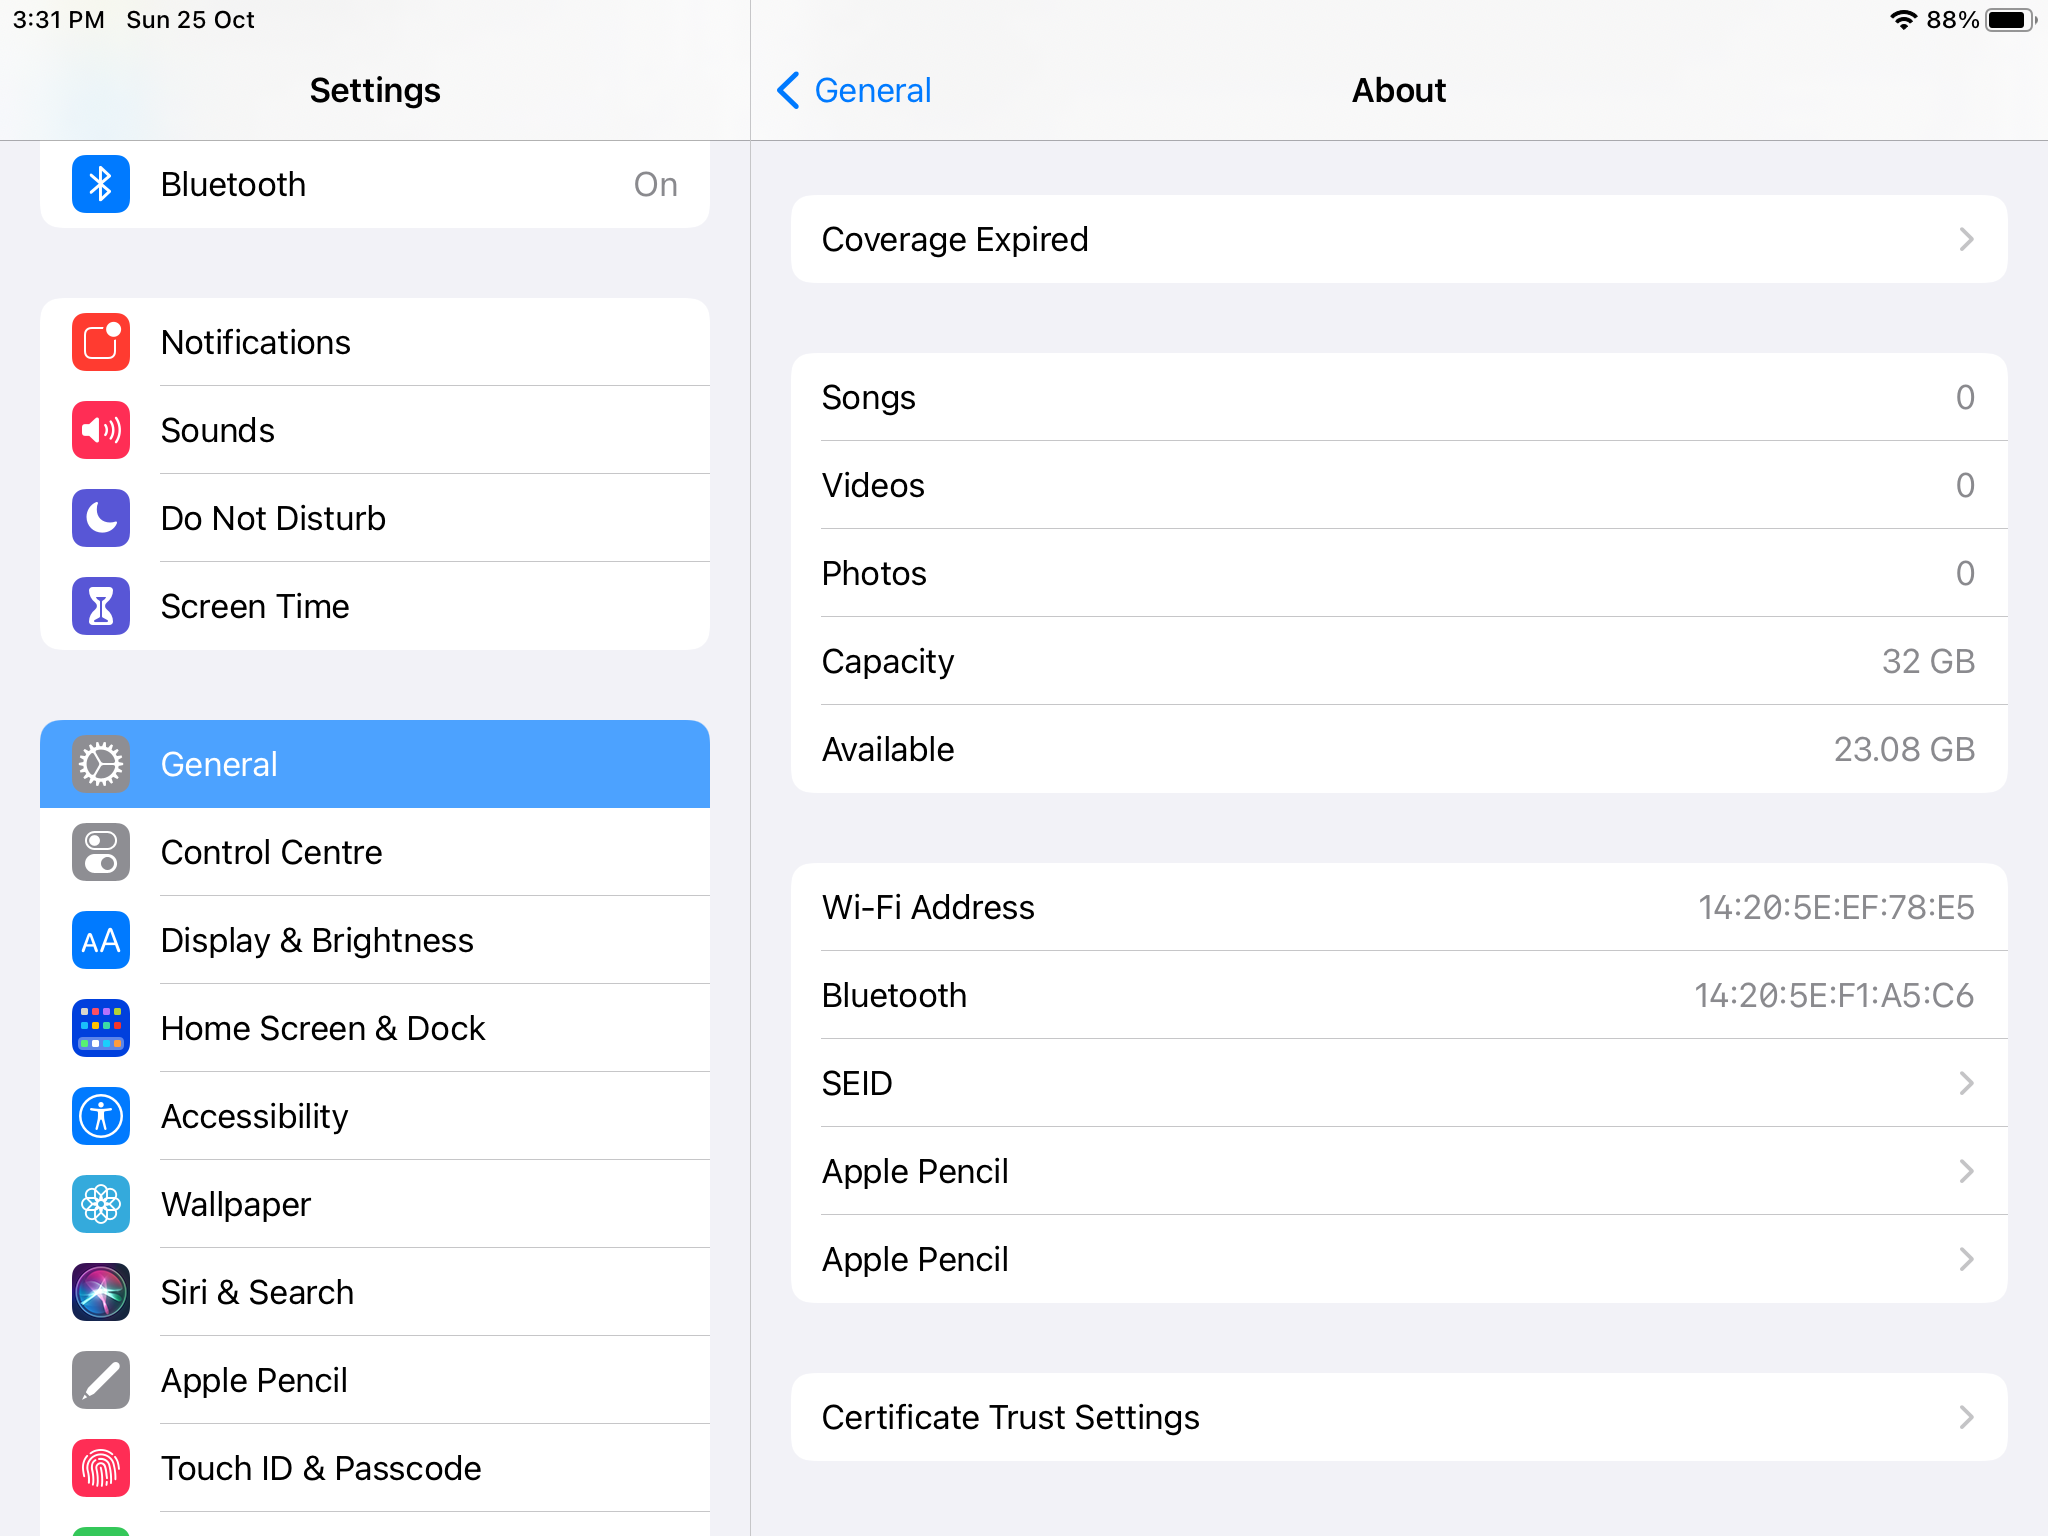This screenshot has width=2048, height=1536.
Task: Tap the Sounds speaker icon
Action: pyautogui.click(x=100, y=430)
